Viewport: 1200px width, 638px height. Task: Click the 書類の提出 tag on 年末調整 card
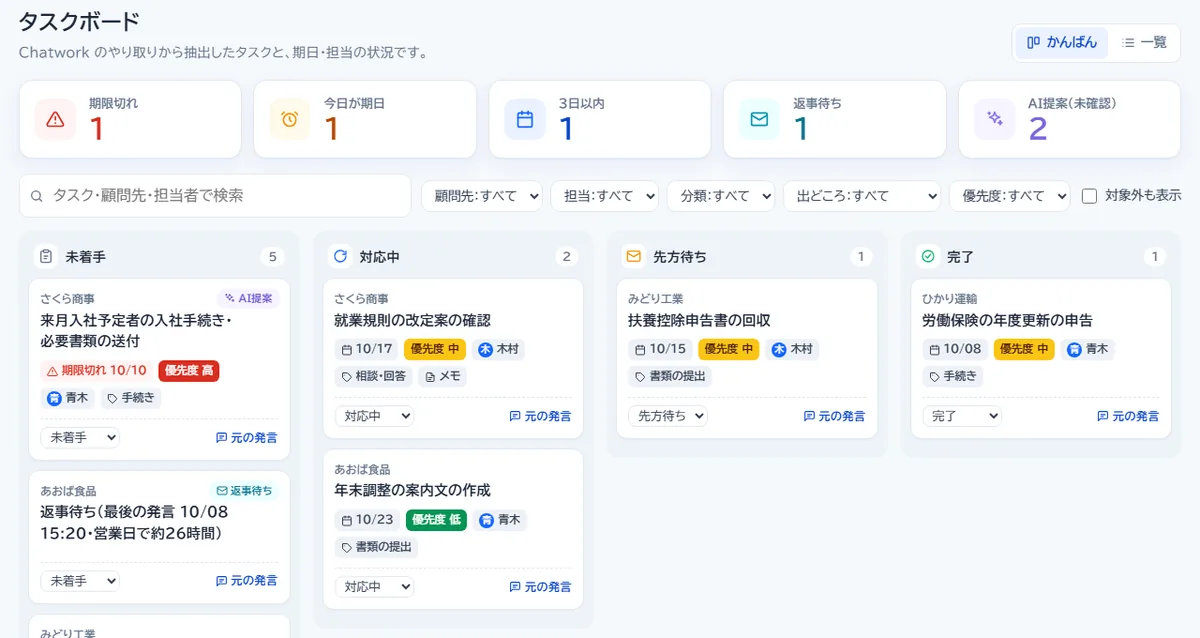(377, 547)
